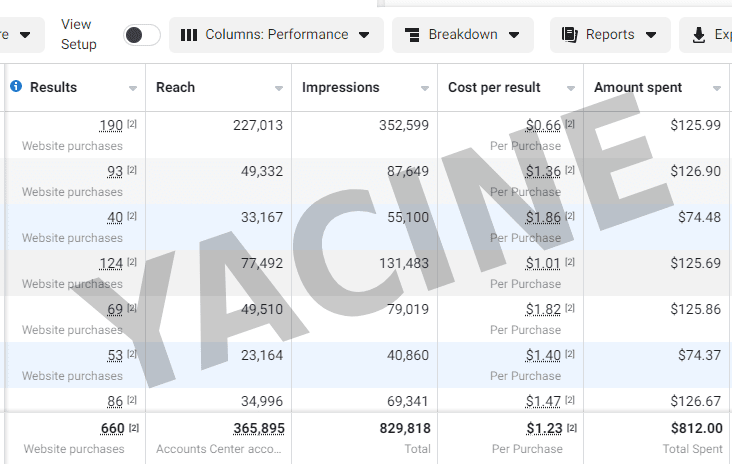The height and width of the screenshot is (464, 732).
Task: Select the $125.86 amount spent cell
Action: click(696, 309)
